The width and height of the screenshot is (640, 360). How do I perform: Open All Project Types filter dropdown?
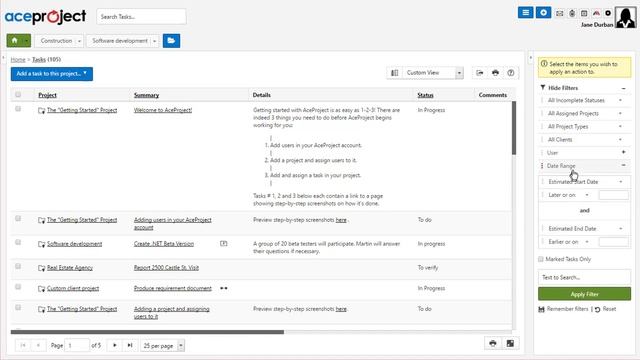coord(584,127)
